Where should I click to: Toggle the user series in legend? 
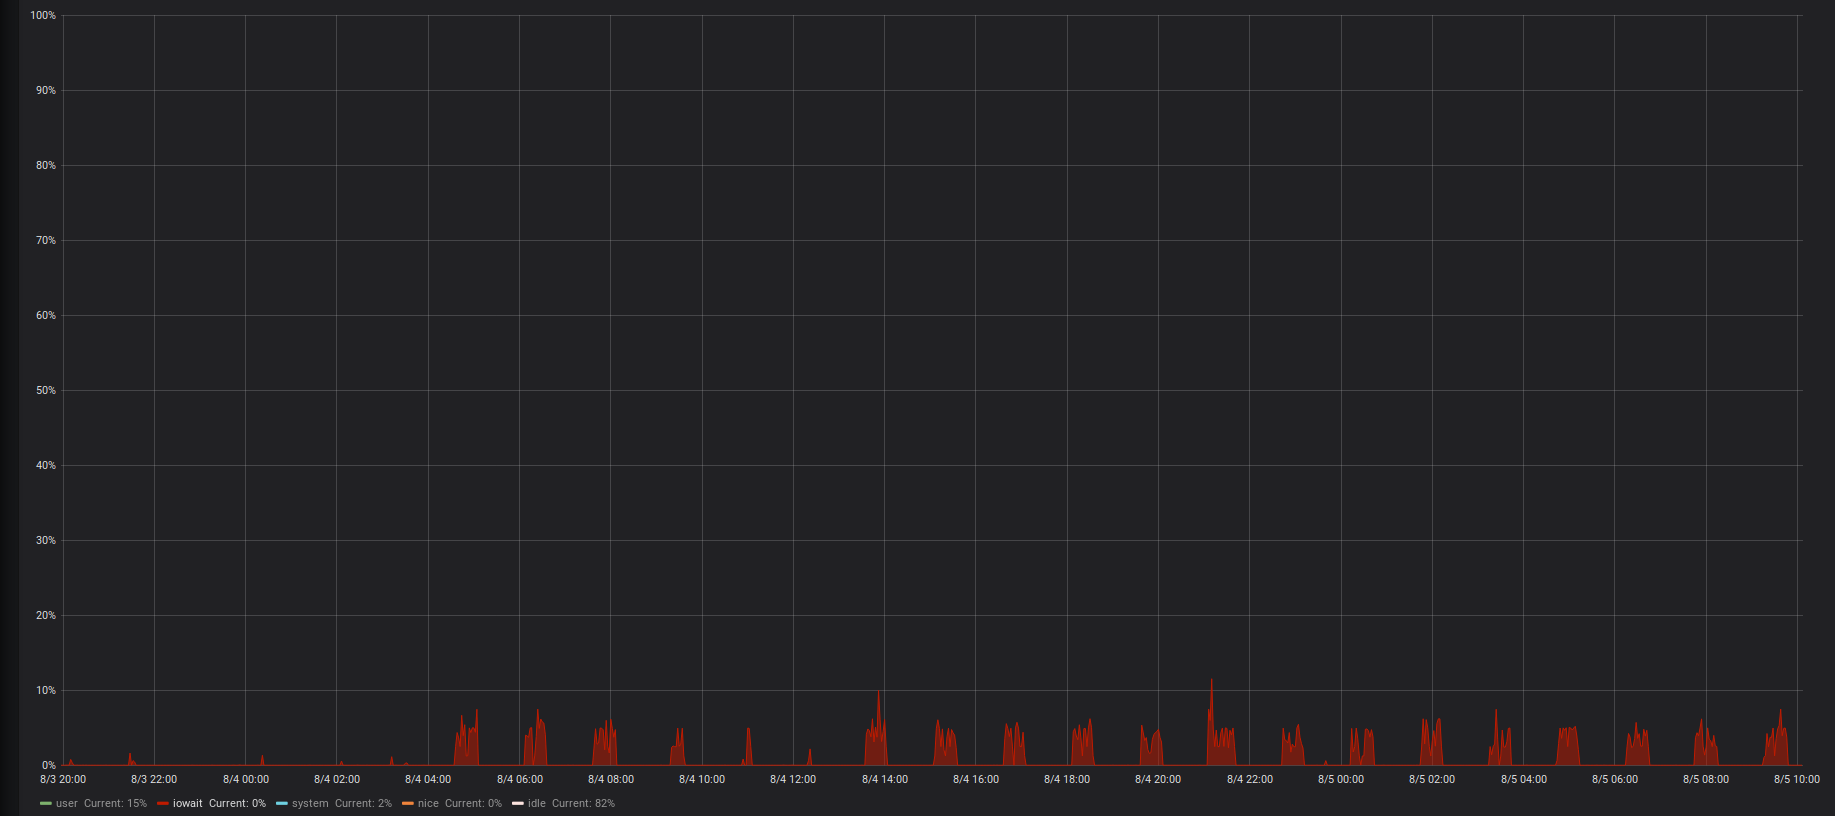click(x=67, y=804)
